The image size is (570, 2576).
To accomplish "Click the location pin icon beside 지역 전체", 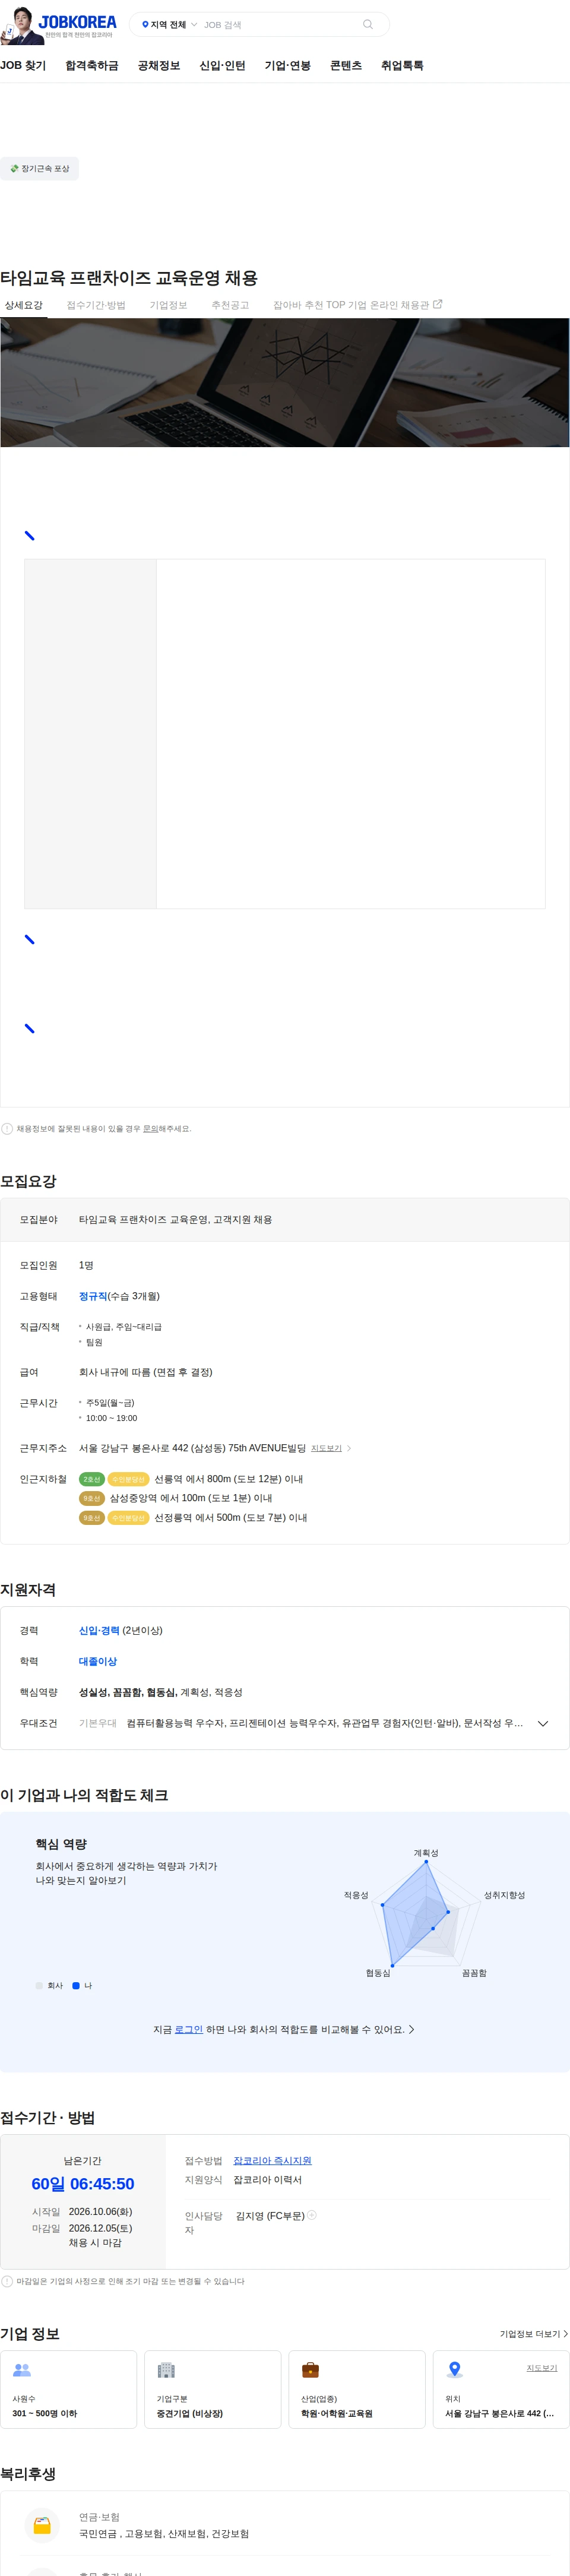I will [x=145, y=25].
